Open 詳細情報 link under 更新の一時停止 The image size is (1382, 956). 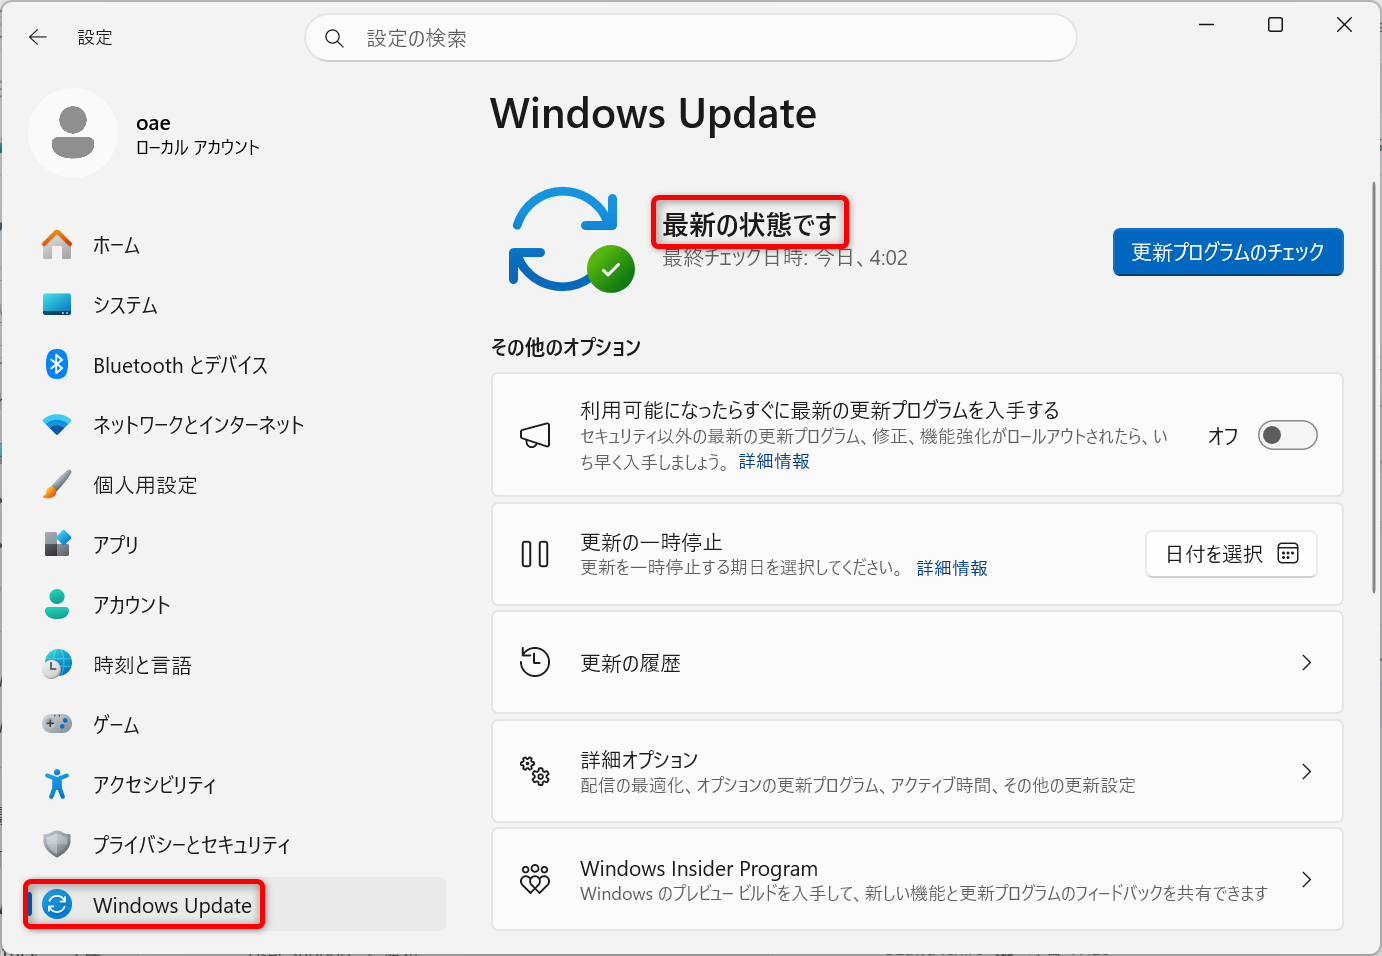[952, 568]
